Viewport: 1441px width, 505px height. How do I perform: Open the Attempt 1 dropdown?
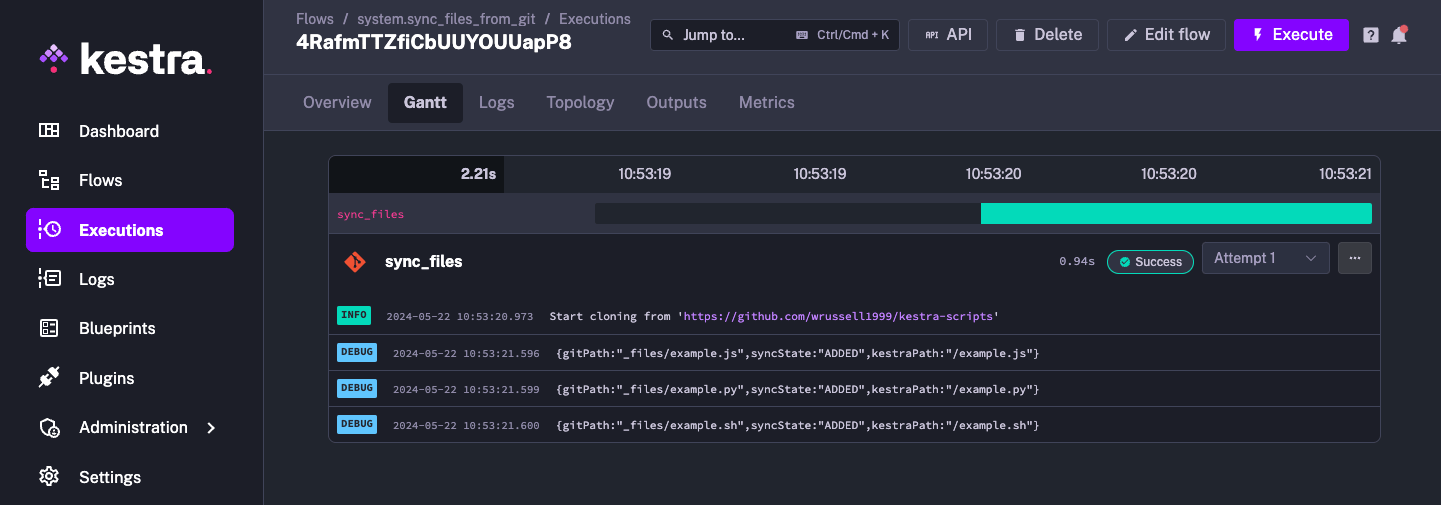1265,258
